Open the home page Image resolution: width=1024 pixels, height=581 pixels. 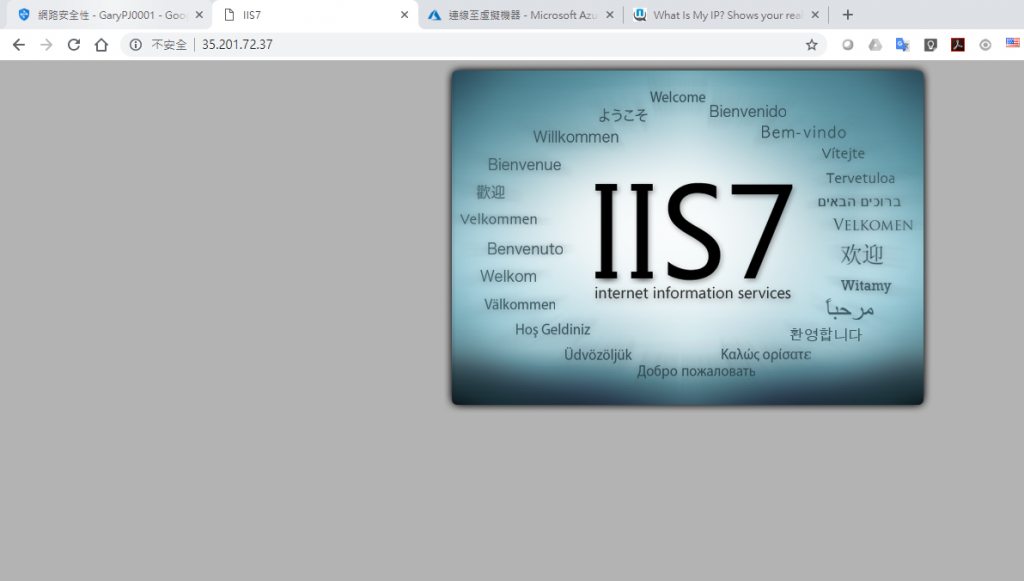(101, 44)
